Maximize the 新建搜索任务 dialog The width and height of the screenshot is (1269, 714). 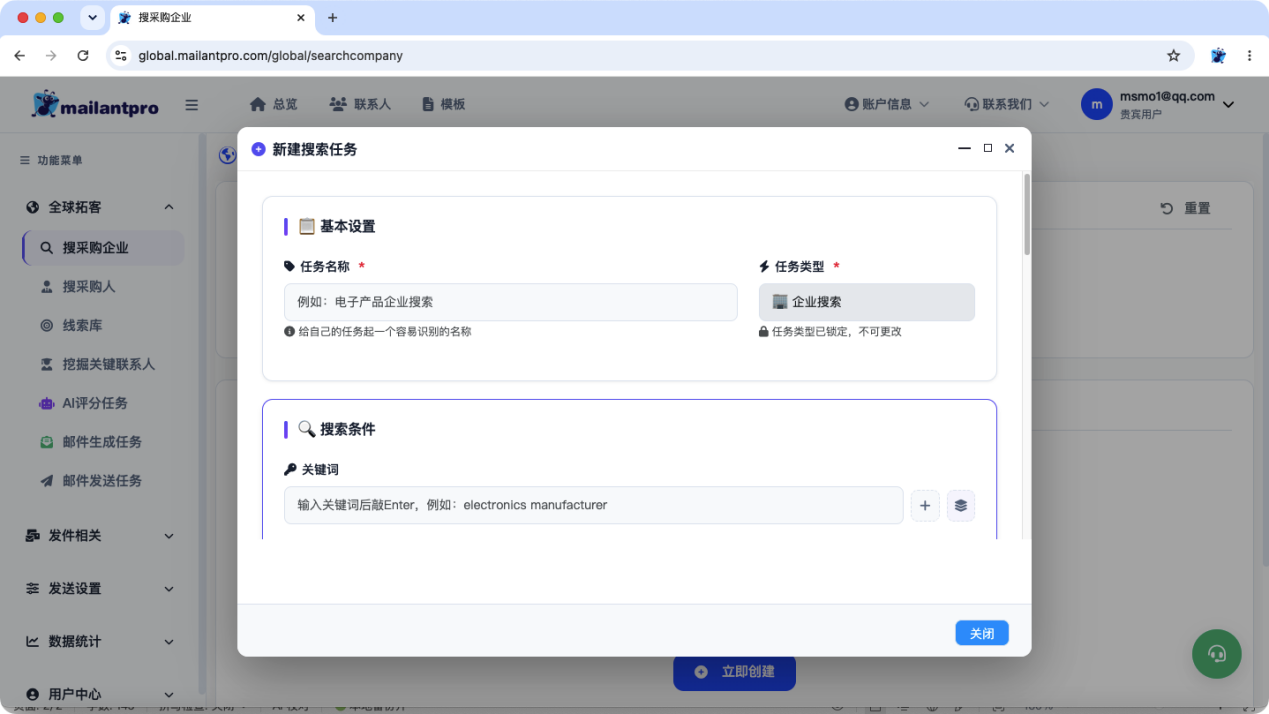pyautogui.click(x=988, y=148)
